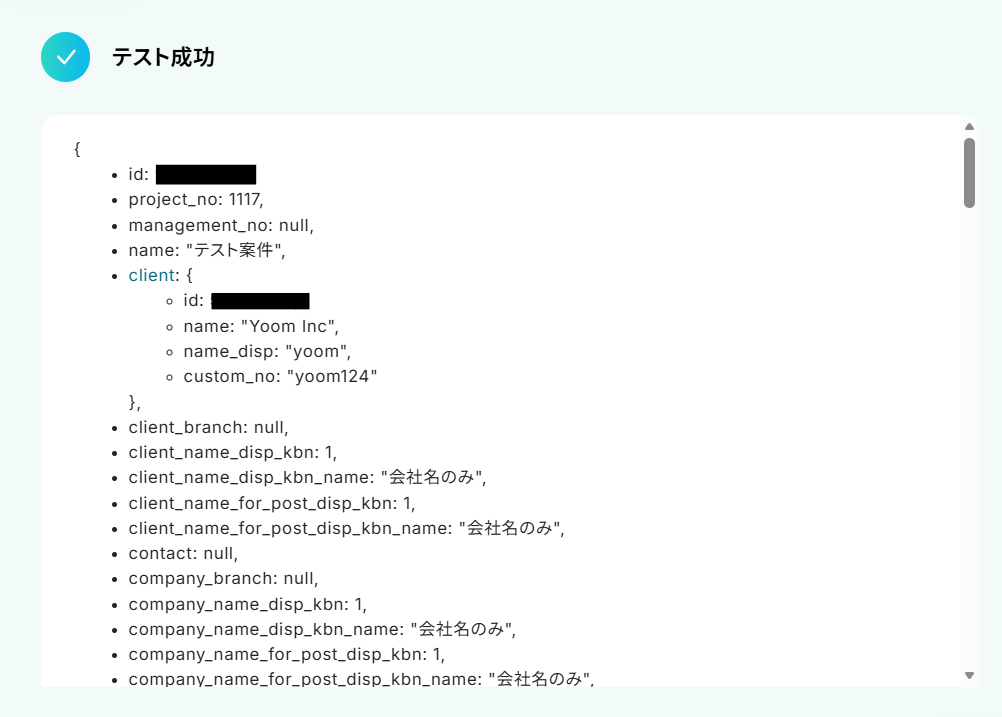Screen dimensions: 1002x717
Task: Select the project_no: 1117 line
Action: tap(196, 200)
